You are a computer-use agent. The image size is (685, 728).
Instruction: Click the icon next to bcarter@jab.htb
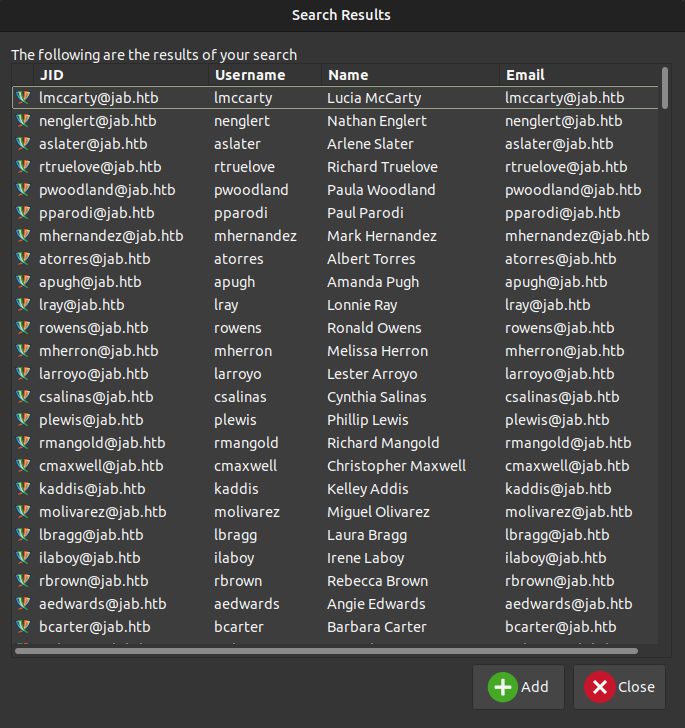tap(24, 627)
